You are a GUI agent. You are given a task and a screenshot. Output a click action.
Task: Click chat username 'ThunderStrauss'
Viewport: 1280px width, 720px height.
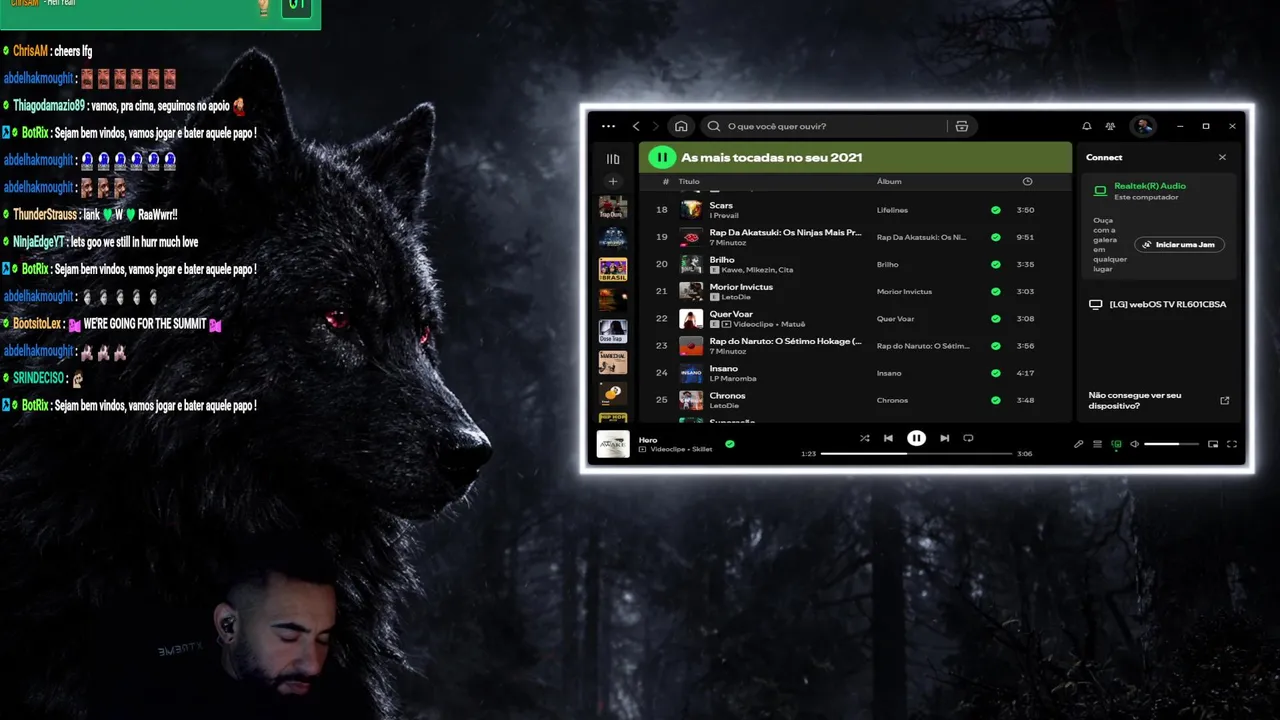coord(44,215)
